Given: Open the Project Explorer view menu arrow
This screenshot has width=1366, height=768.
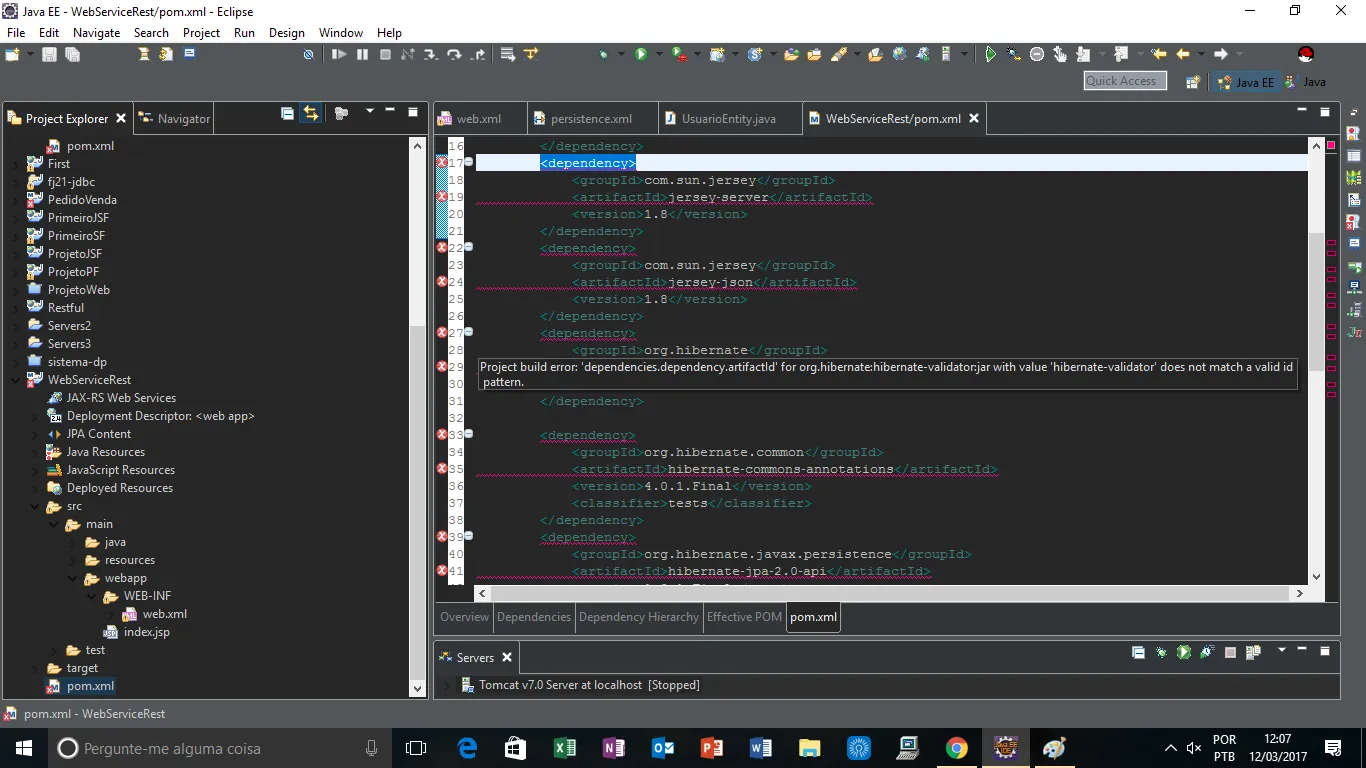Looking at the screenshot, I should [369, 112].
